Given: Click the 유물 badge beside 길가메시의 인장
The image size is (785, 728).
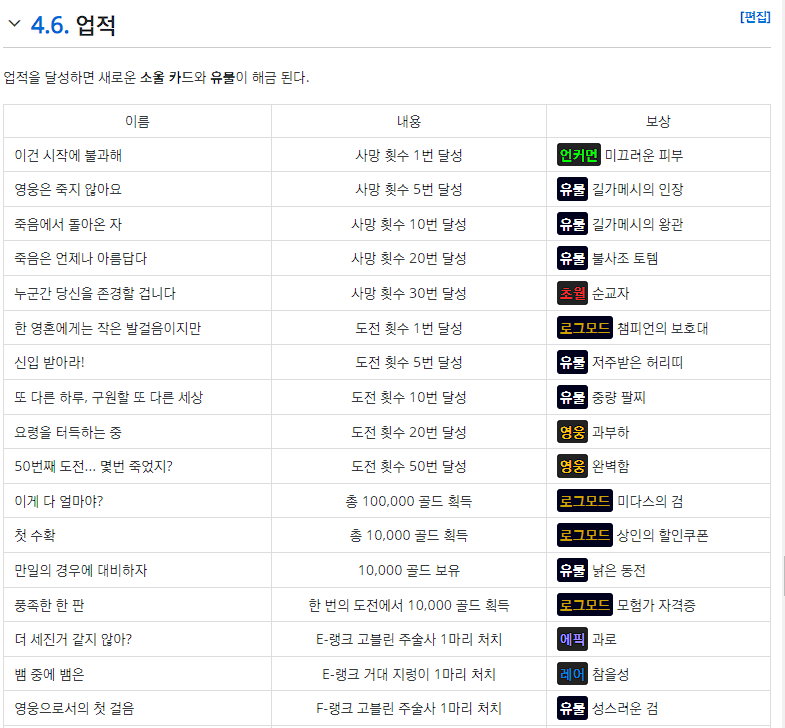Looking at the screenshot, I should click(x=572, y=189).
